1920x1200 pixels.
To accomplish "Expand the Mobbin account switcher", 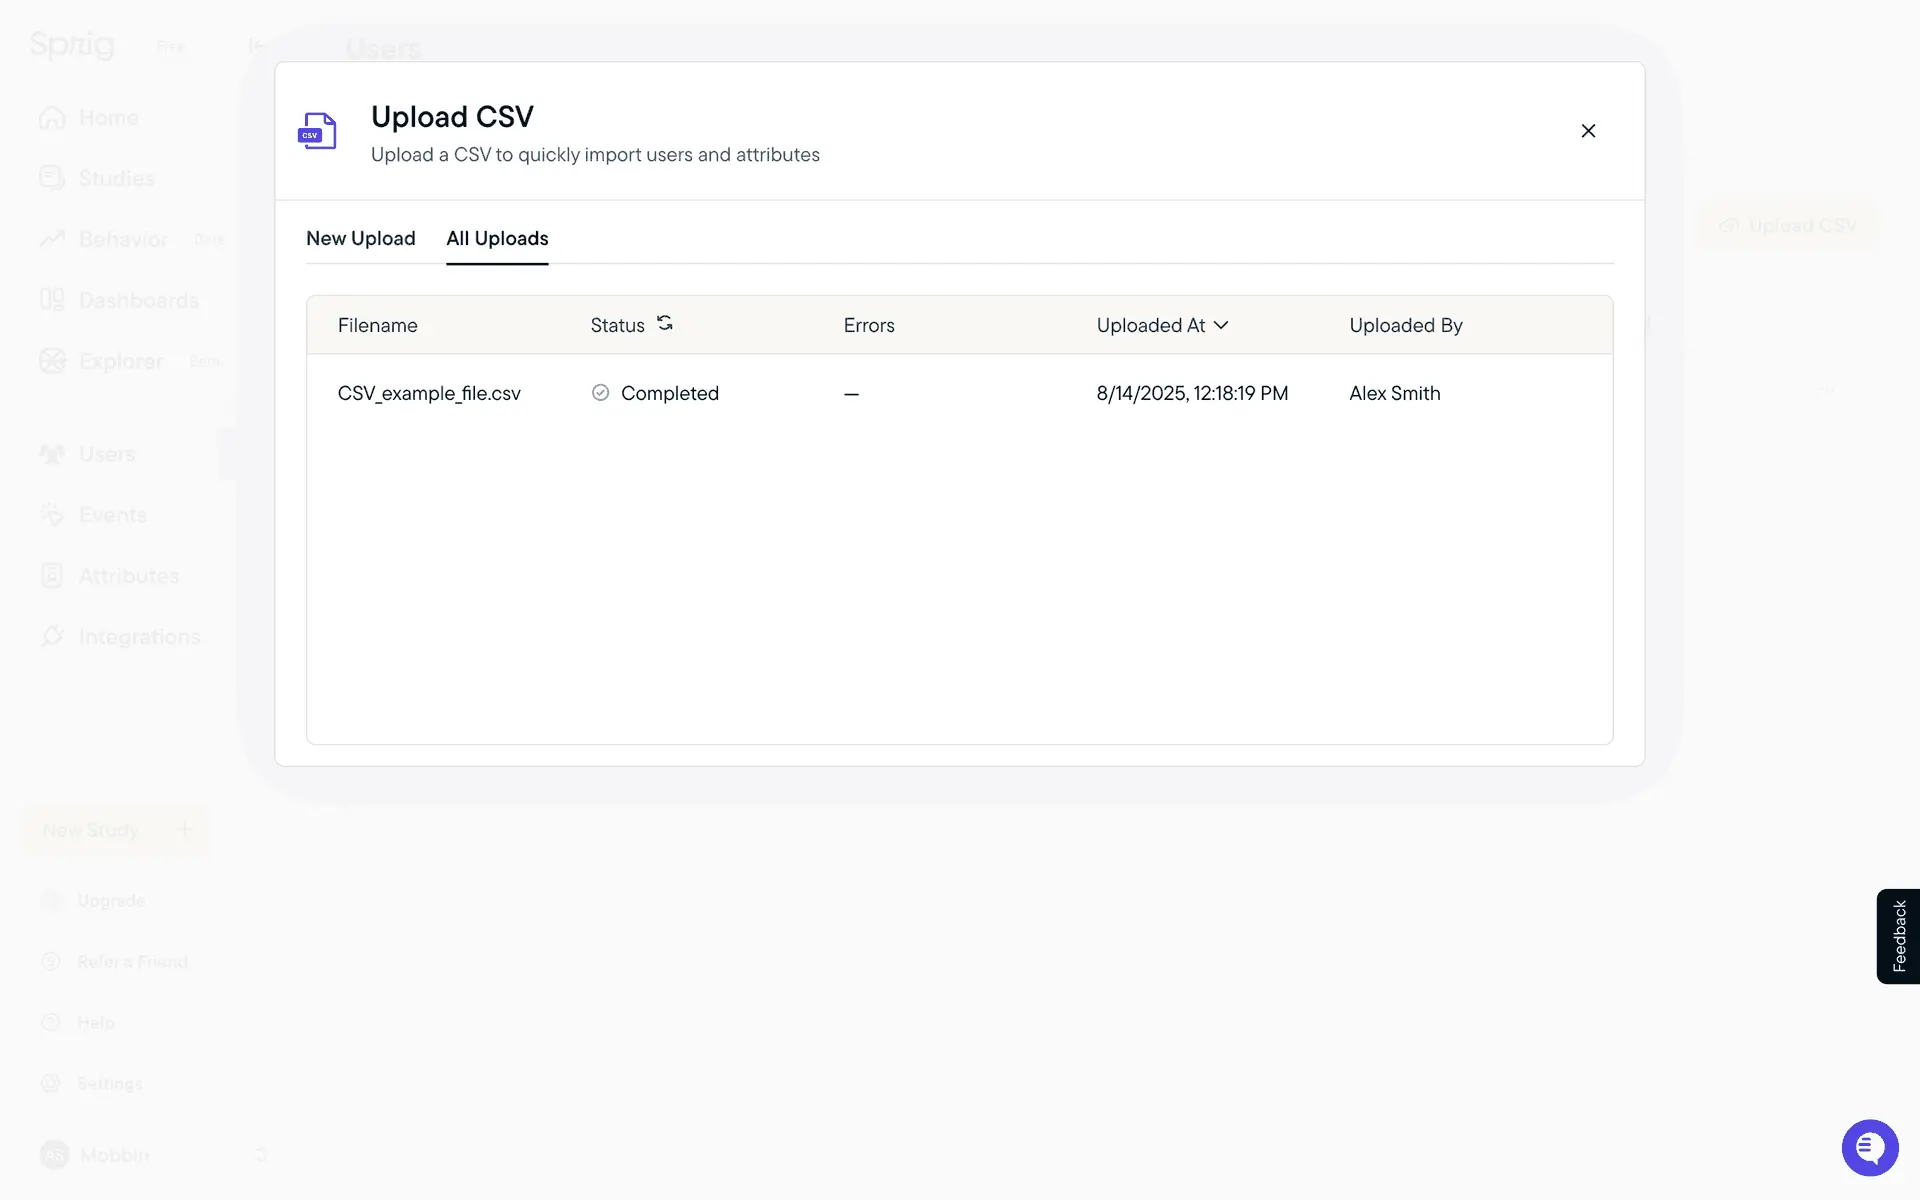I will click(261, 1155).
